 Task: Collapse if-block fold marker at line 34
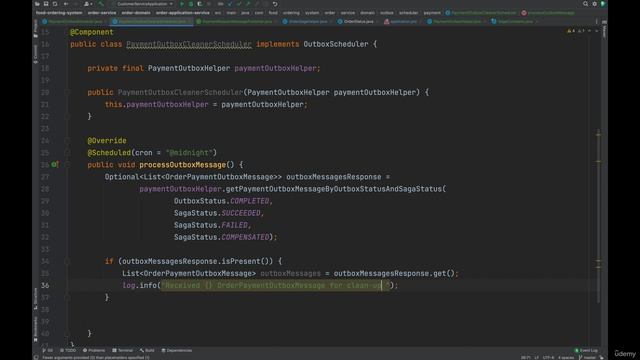[67, 261]
